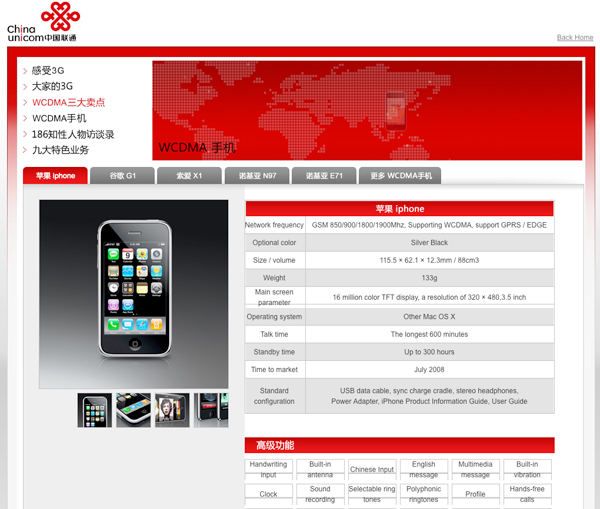Viewport: 600px width, 509px height.
Task: Click the Chinese Input feature cell
Action: pyautogui.click(x=372, y=469)
